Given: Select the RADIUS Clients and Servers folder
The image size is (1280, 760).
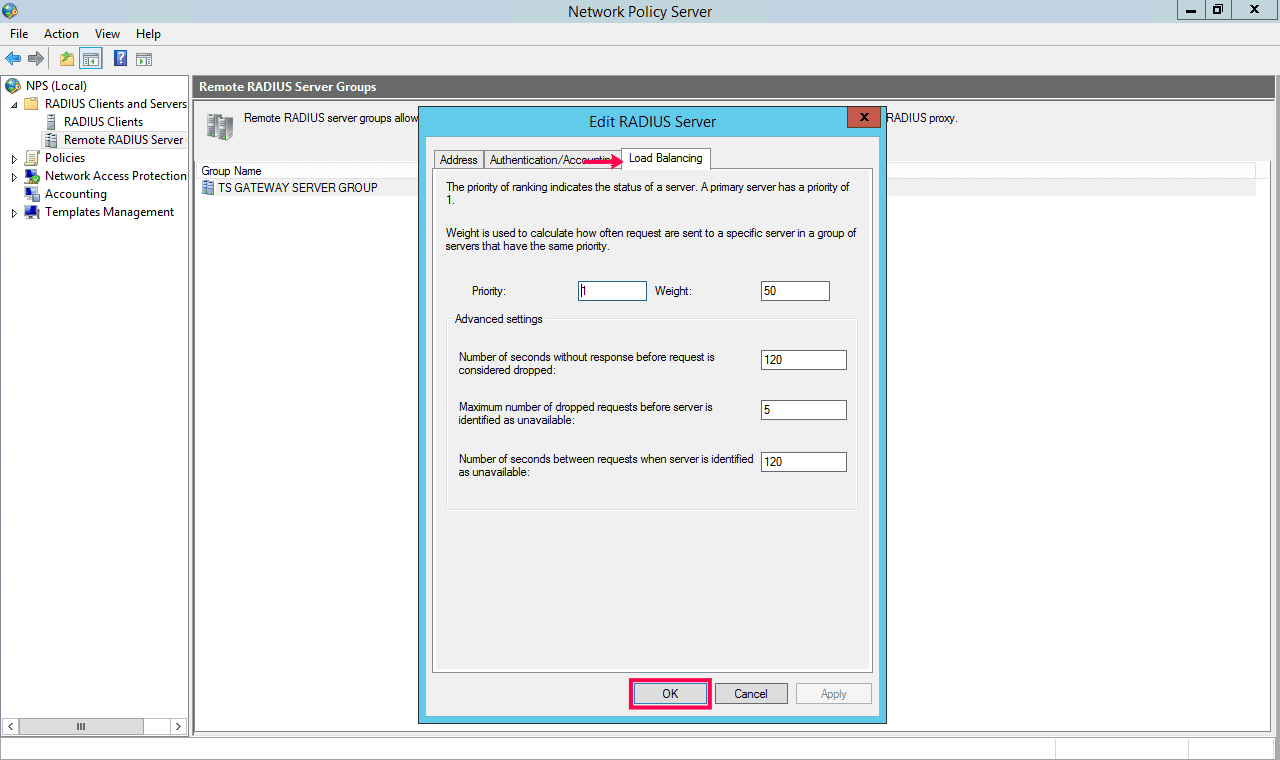Looking at the screenshot, I should 116,104.
